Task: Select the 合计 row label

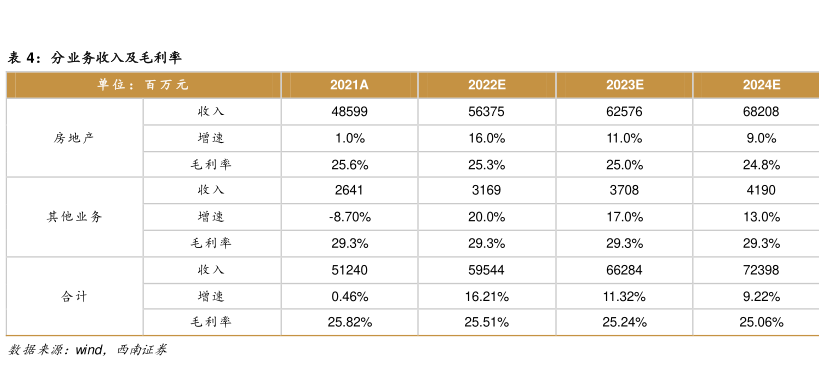Action: coord(74,297)
